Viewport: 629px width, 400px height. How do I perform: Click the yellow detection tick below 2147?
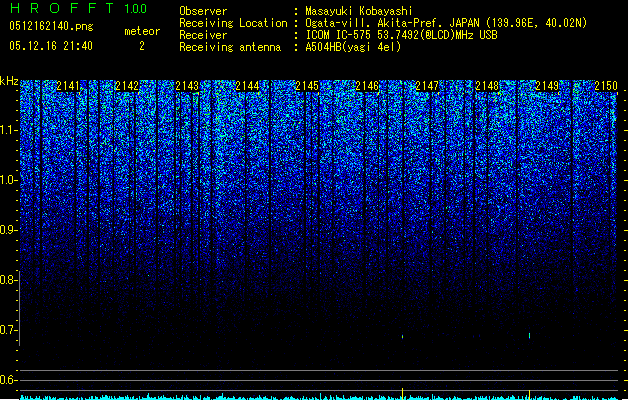click(x=402, y=394)
